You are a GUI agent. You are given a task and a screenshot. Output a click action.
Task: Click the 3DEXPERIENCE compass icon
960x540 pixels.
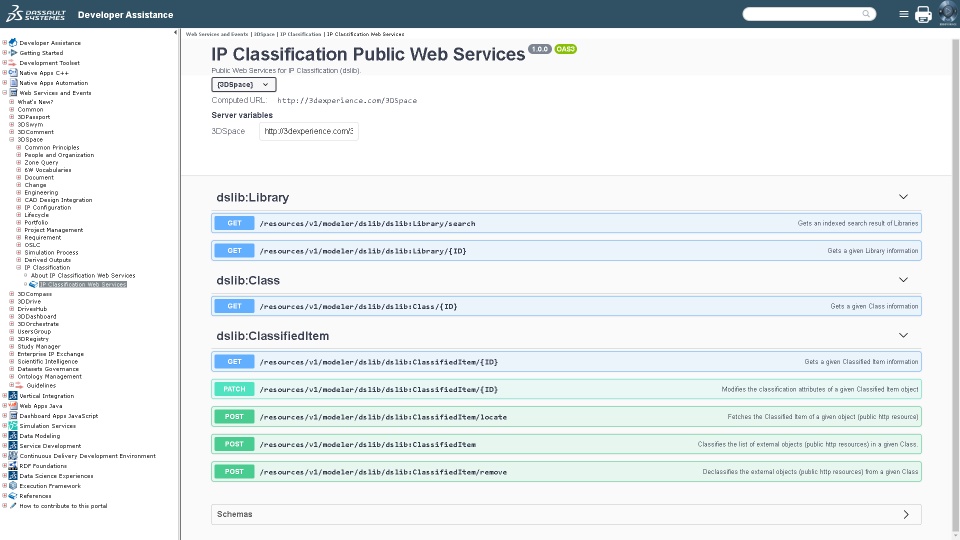point(947,13)
